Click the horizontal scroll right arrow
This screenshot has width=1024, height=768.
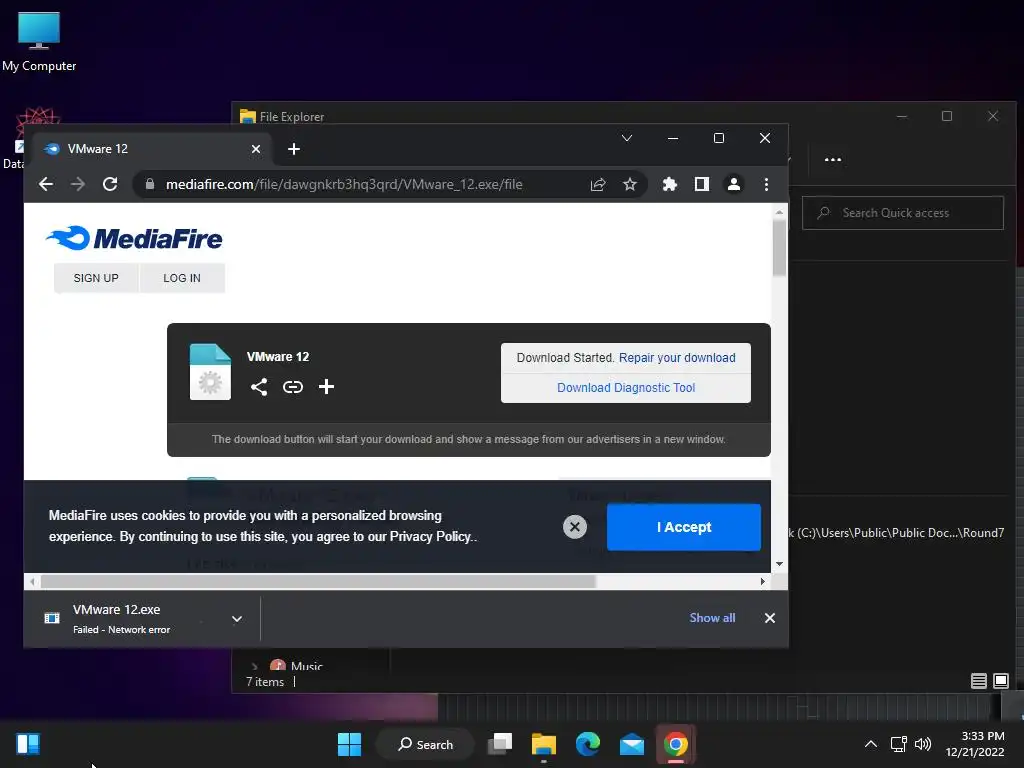[763, 581]
